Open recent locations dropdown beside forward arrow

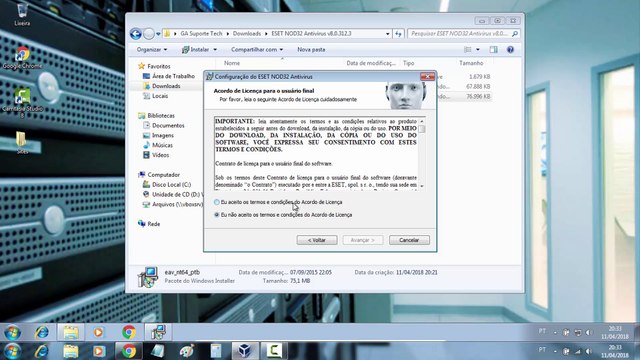click(x=158, y=34)
